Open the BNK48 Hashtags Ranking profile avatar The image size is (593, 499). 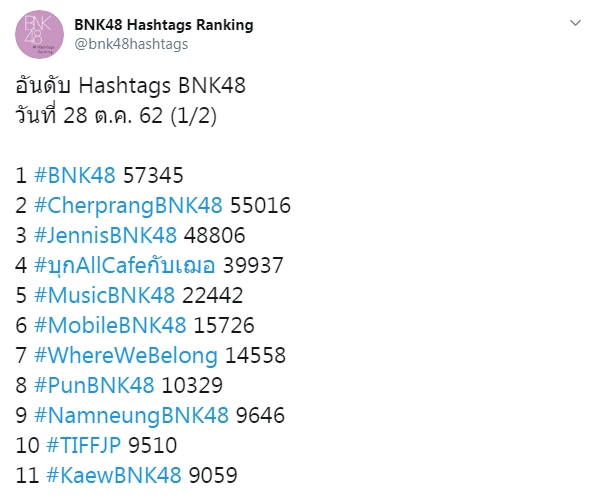pos(39,34)
